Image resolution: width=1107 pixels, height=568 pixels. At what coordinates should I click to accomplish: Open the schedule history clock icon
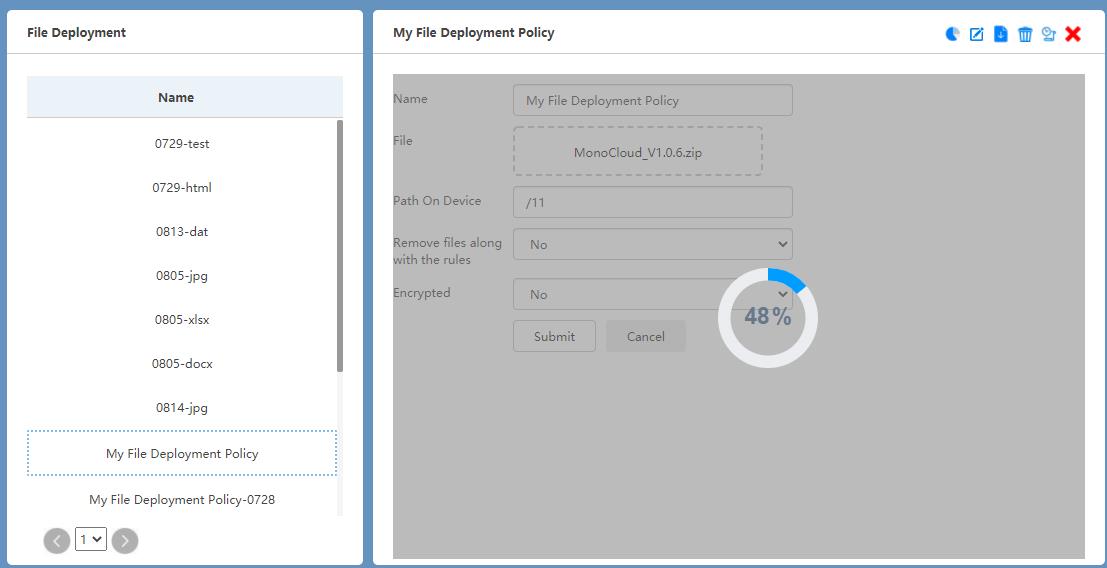[x=1049, y=34]
